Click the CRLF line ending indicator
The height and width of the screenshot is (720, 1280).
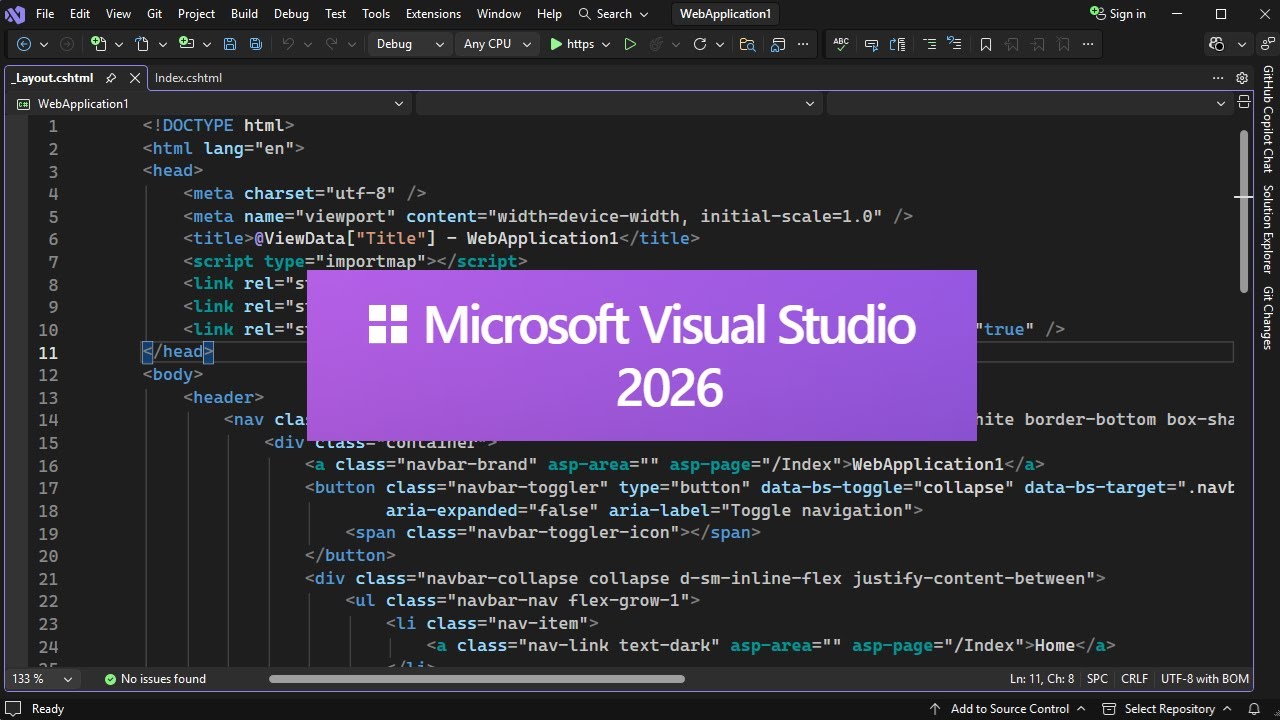pos(1135,678)
